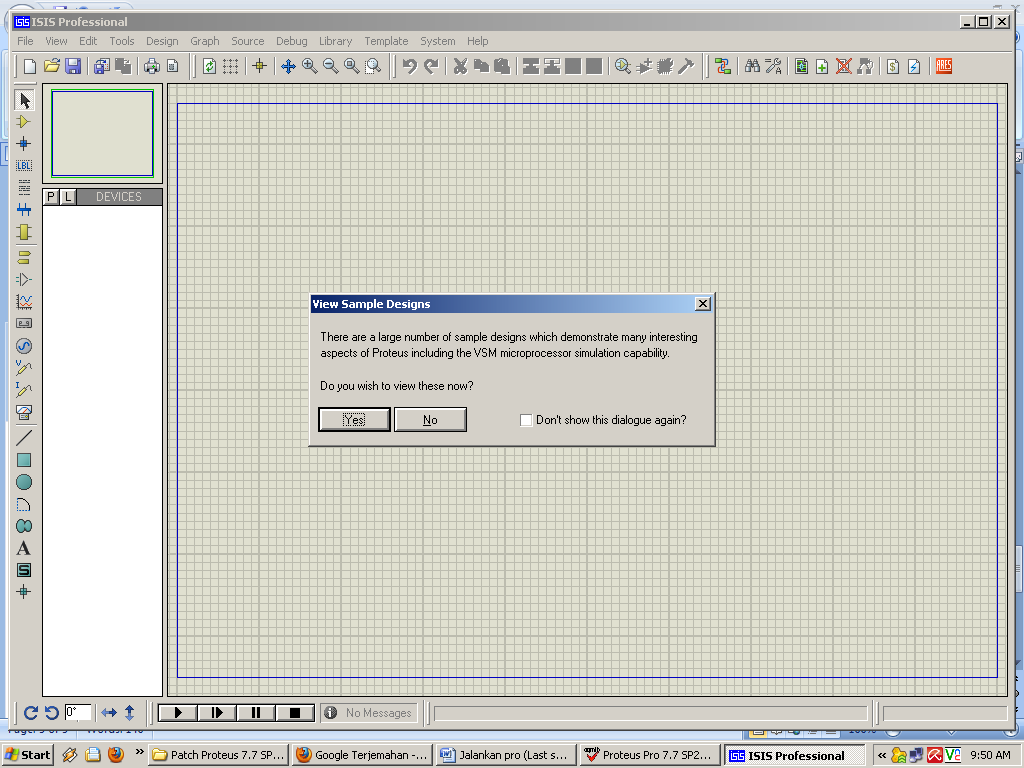Click the Search and Tag binoculars icon
1024x768 pixels.
(752, 66)
